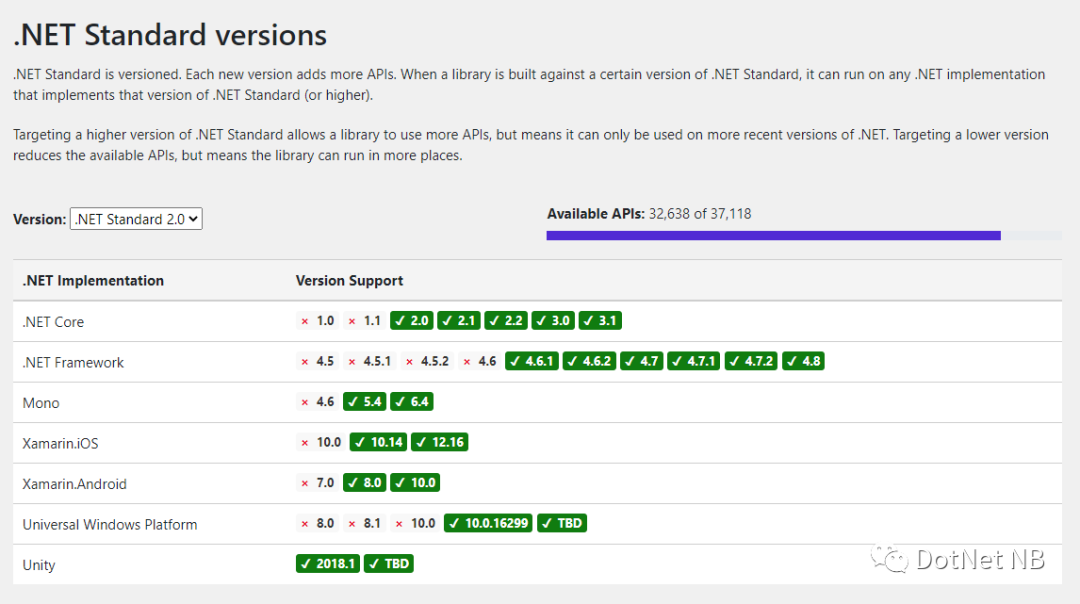1080x604 pixels.
Task: Select the unsupported .NET Core 1.0 badge
Action: pyautogui.click(x=318, y=321)
